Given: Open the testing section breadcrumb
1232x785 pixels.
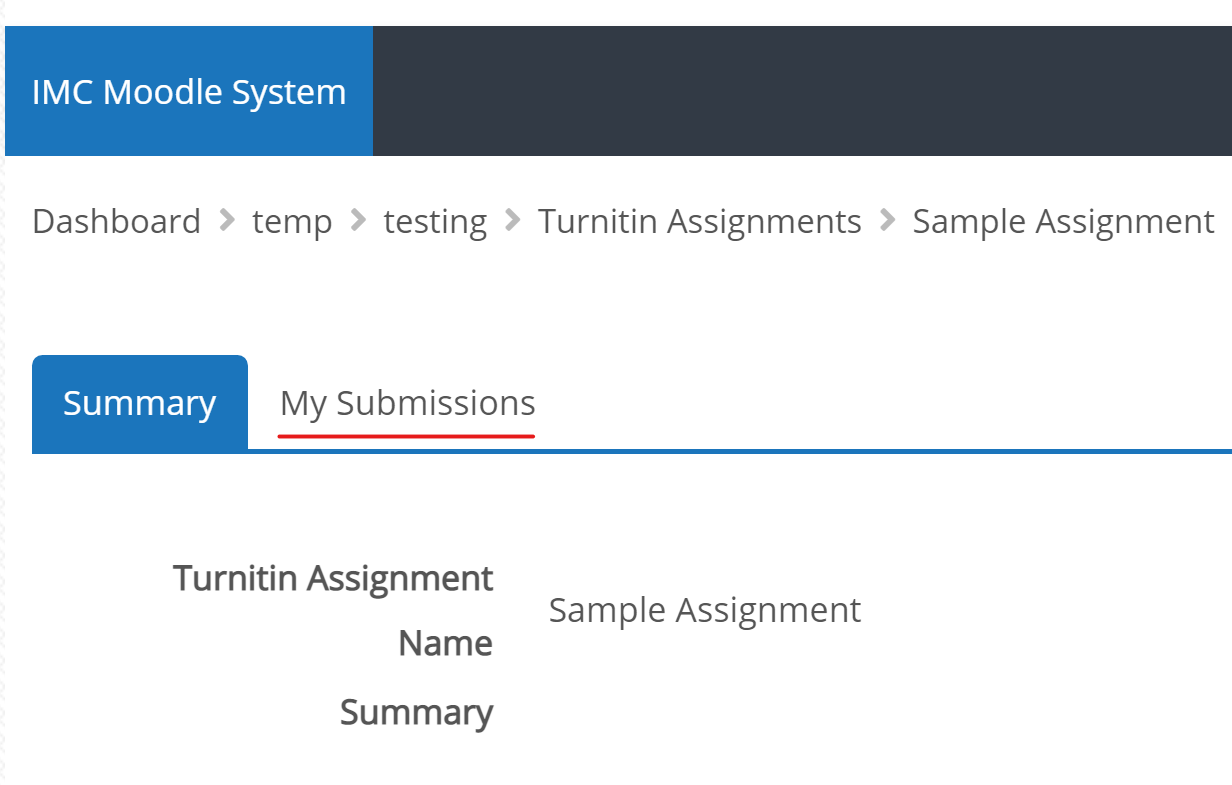Looking at the screenshot, I should pos(435,221).
